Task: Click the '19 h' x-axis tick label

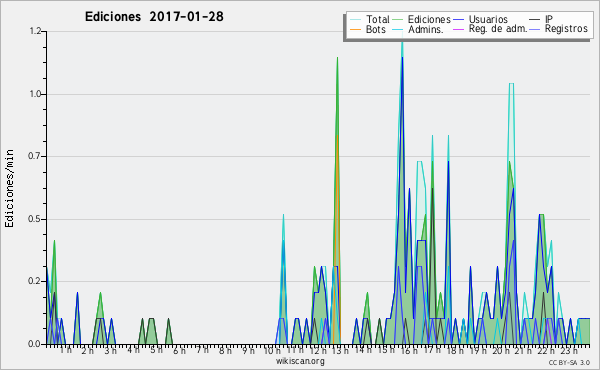Action: point(478,351)
